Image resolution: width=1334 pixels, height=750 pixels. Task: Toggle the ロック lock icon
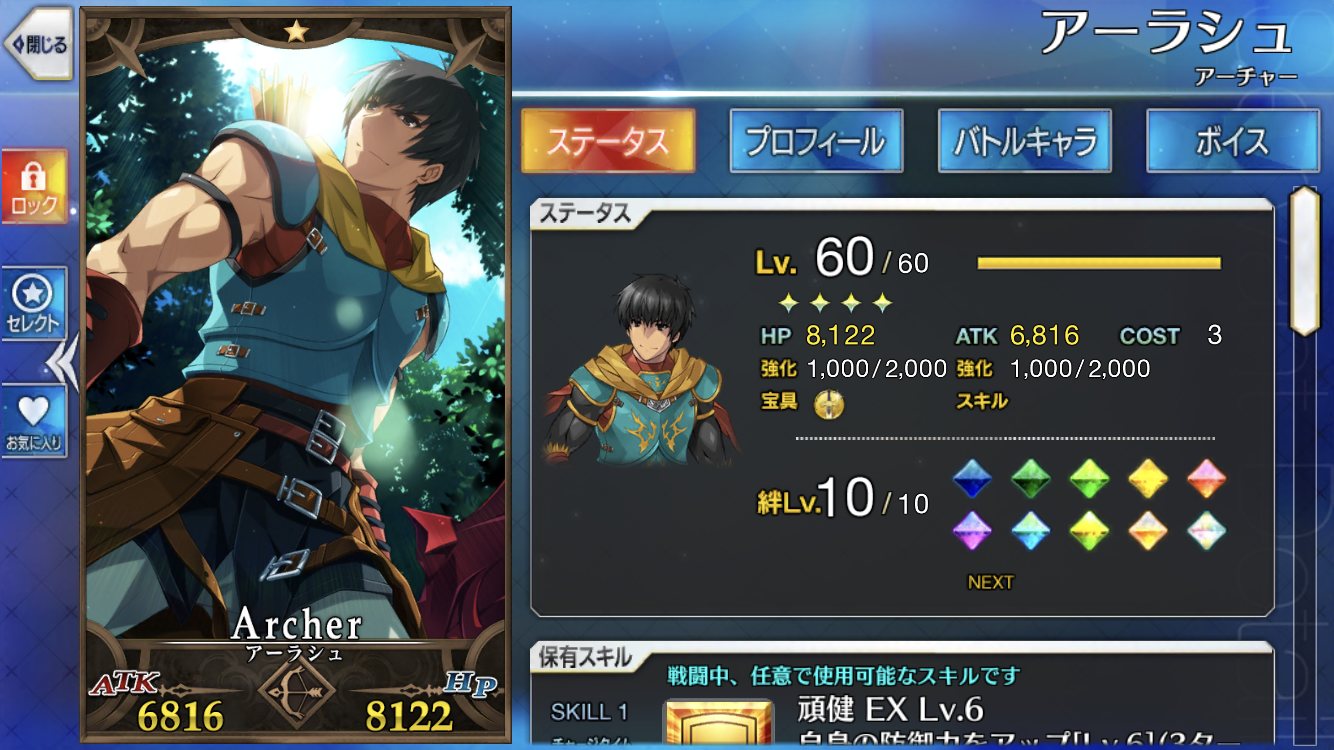click(x=35, y=187)
